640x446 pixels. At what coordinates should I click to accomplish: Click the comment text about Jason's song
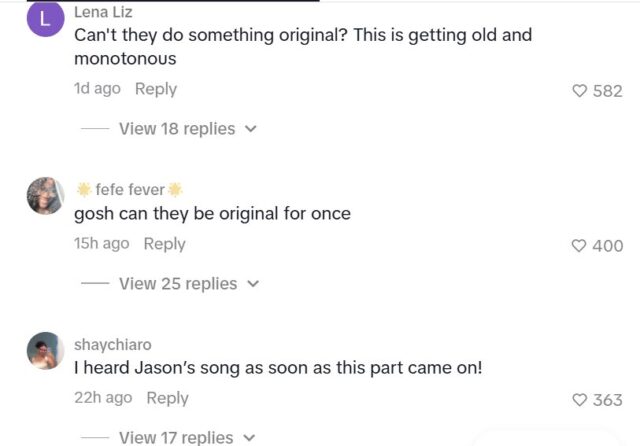[x=278, y=368]
